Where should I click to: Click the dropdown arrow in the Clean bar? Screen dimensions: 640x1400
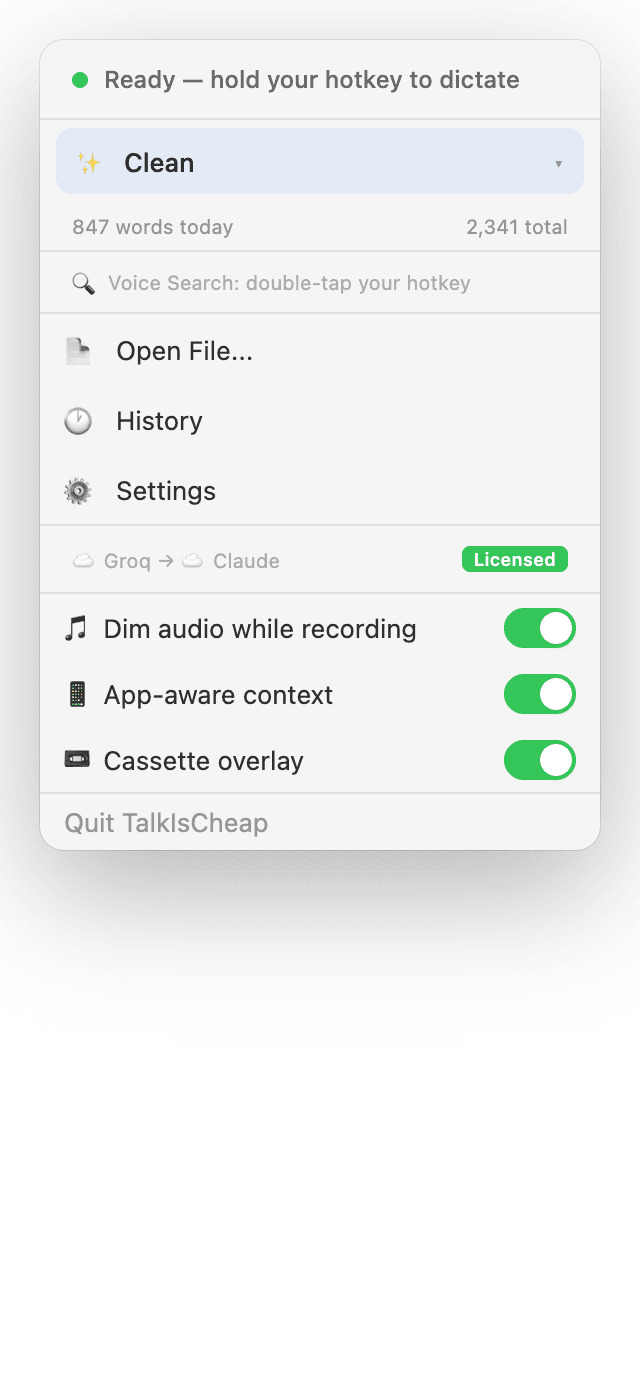tap(563, 161)
